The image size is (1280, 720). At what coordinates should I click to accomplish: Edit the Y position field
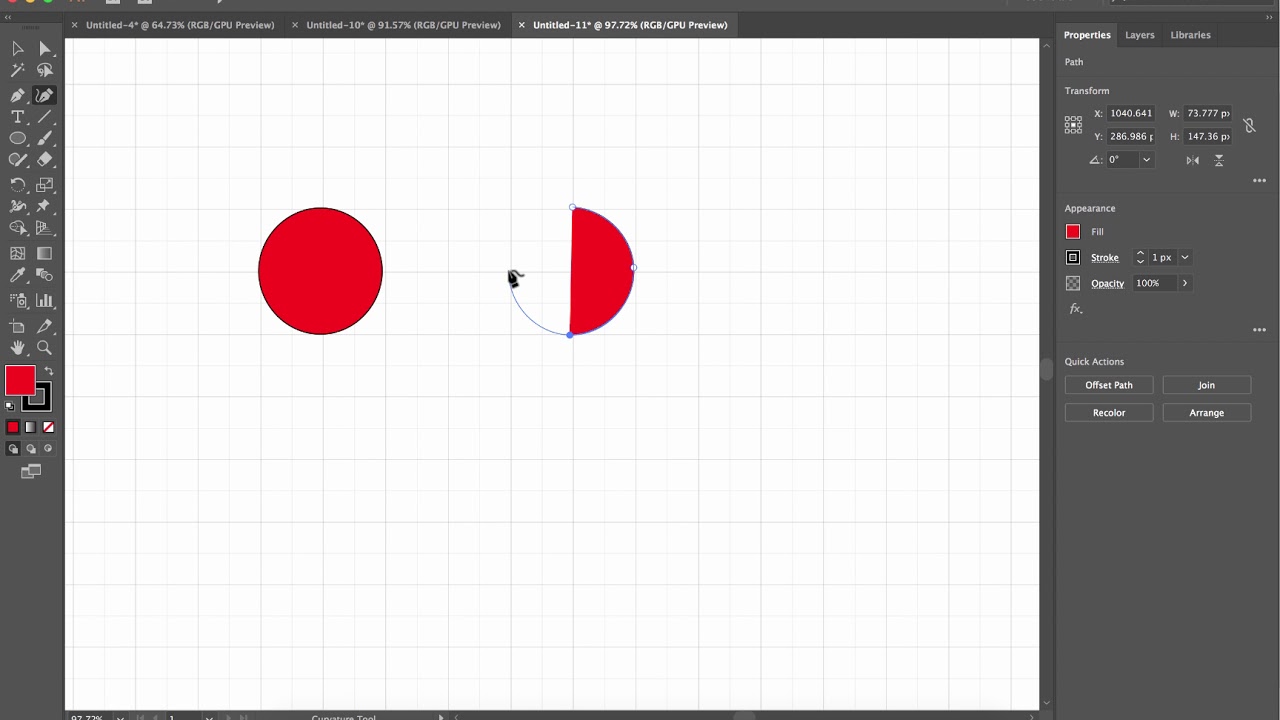(x=1131, y=136)
